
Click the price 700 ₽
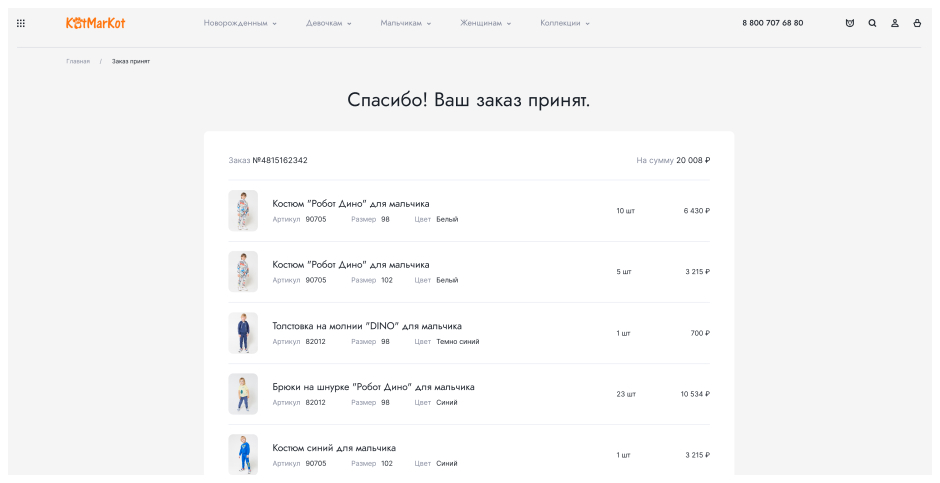tap(700, 333)
